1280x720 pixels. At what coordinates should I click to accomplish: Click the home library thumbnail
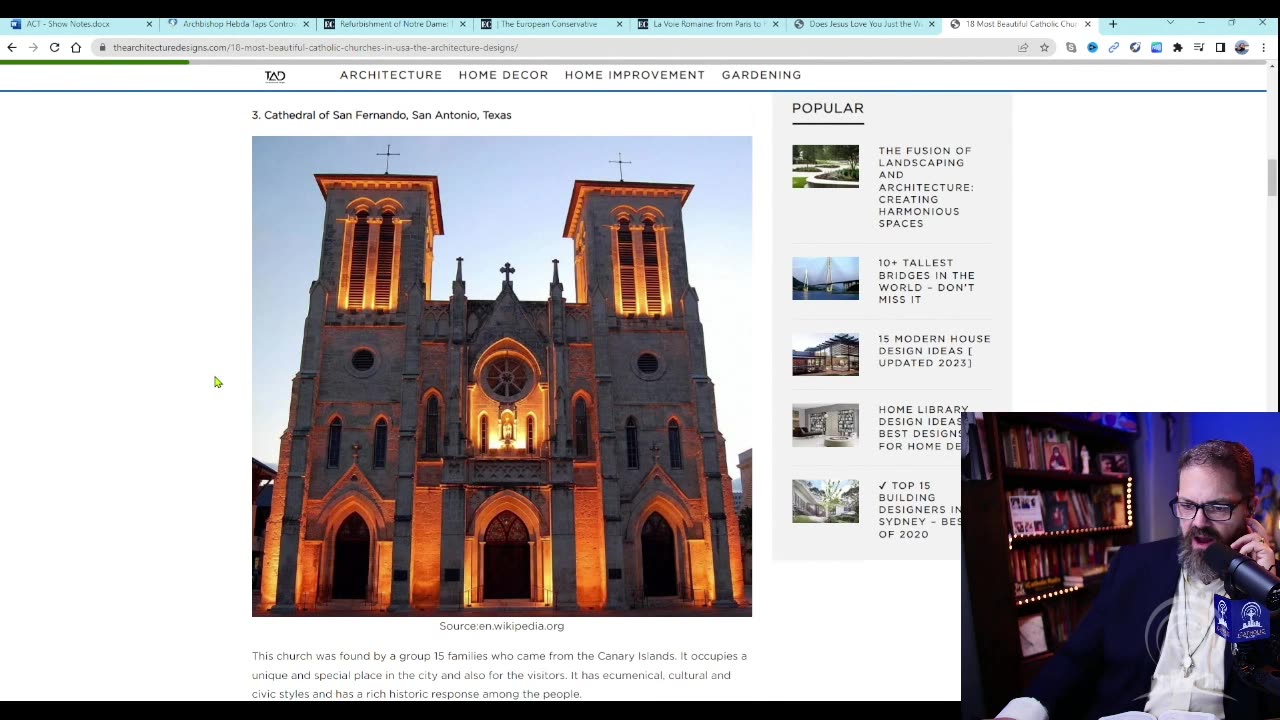pyautogui.click(x=825, y=425)
